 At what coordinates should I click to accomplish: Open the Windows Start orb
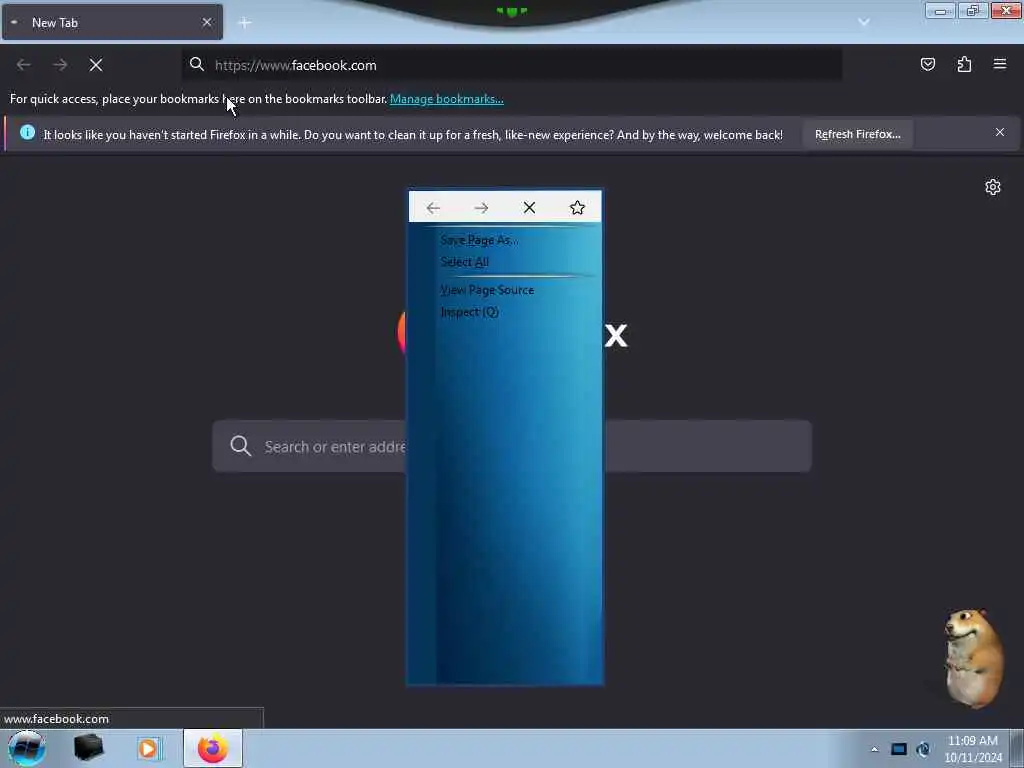pos(26,748)
